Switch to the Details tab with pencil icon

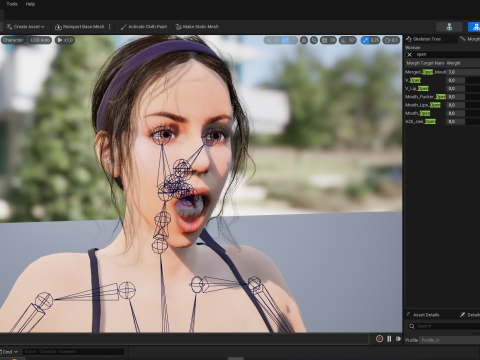(x=469, y=315)
